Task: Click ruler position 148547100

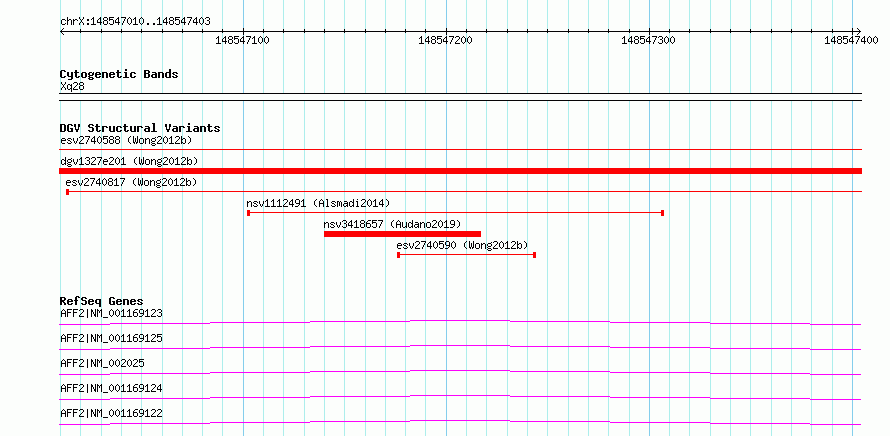Action: 243,40
